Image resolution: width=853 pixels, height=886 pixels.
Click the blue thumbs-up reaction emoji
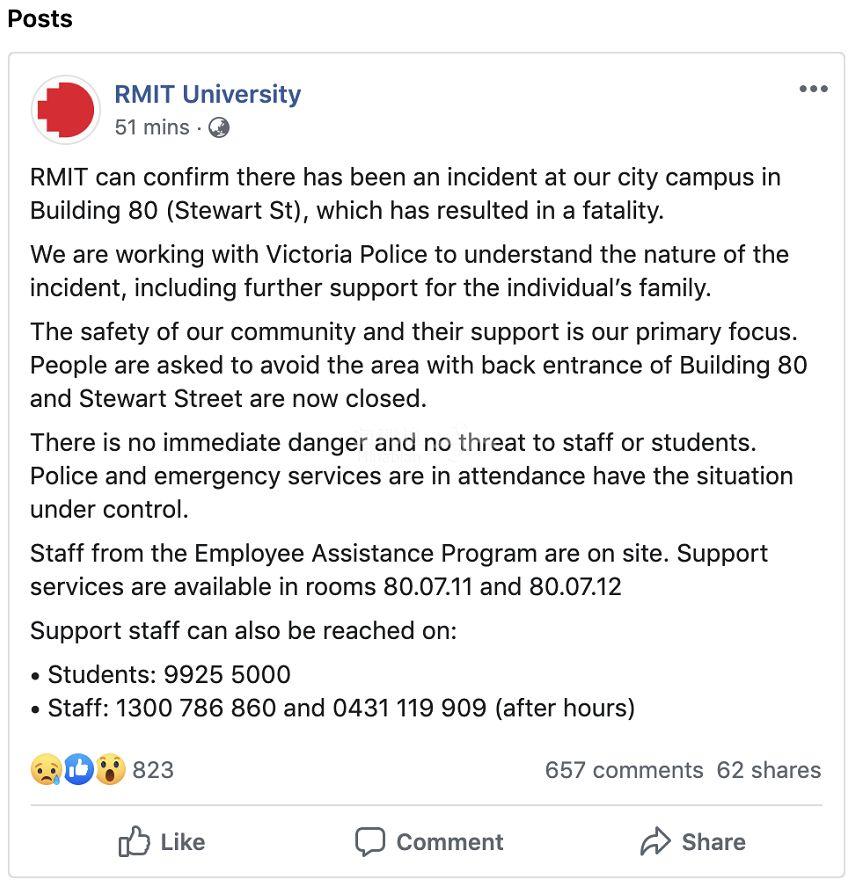(78, 769)
